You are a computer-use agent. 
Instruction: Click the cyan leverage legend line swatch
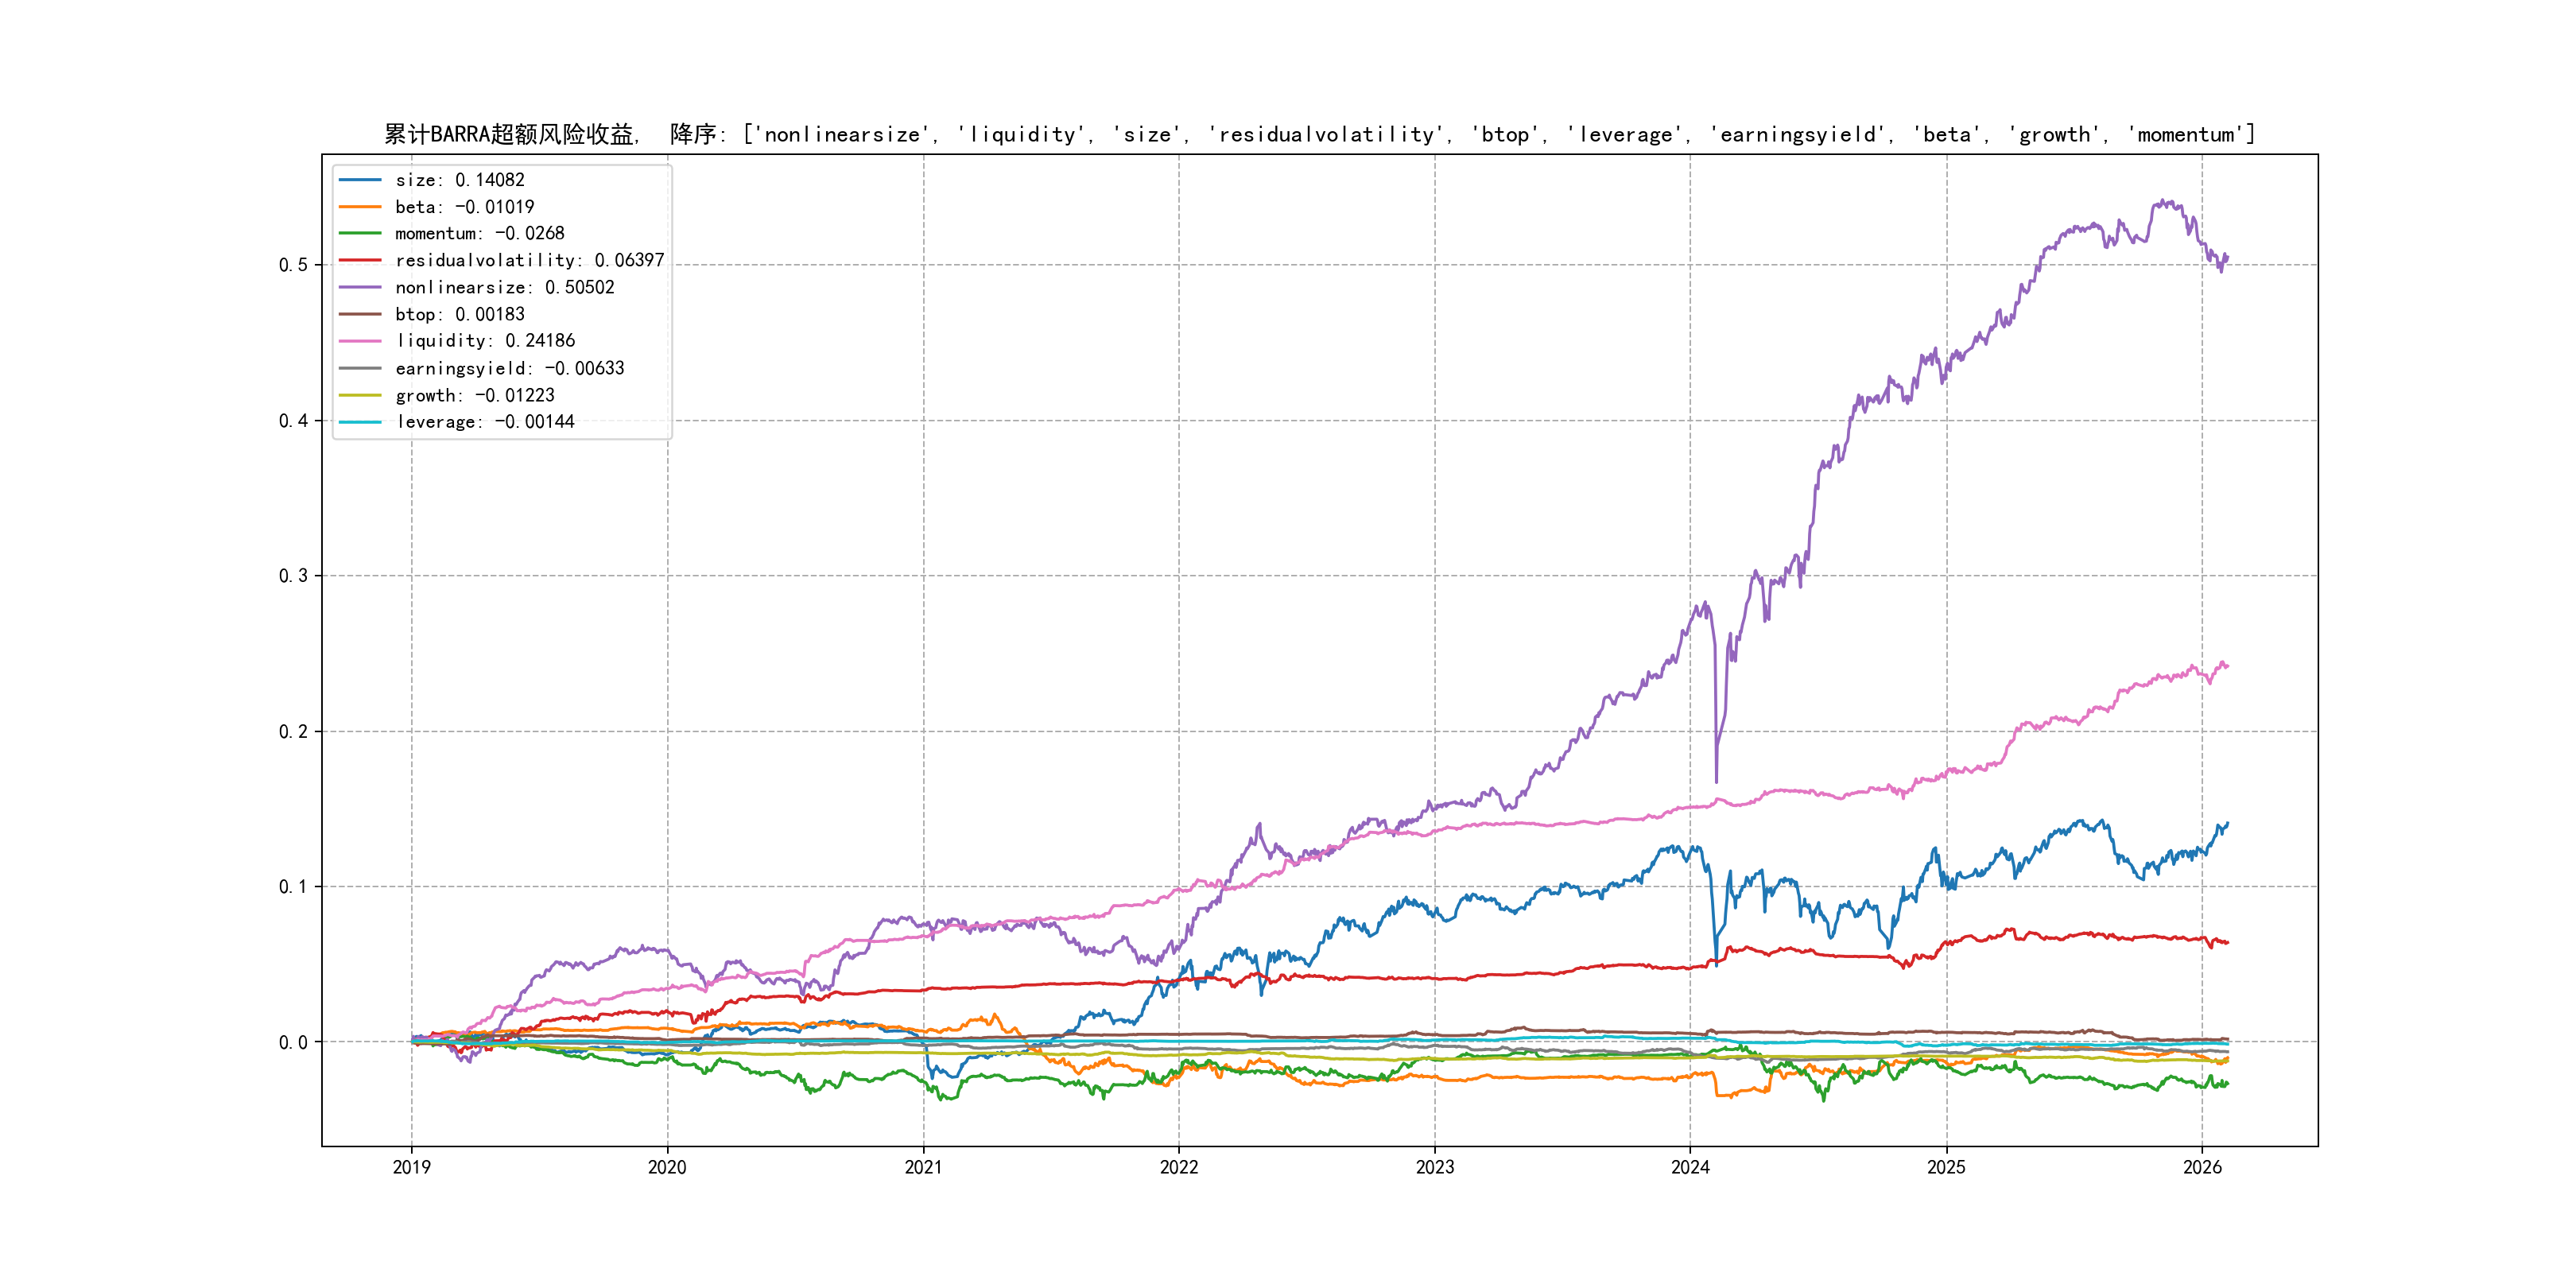point(360,422)
